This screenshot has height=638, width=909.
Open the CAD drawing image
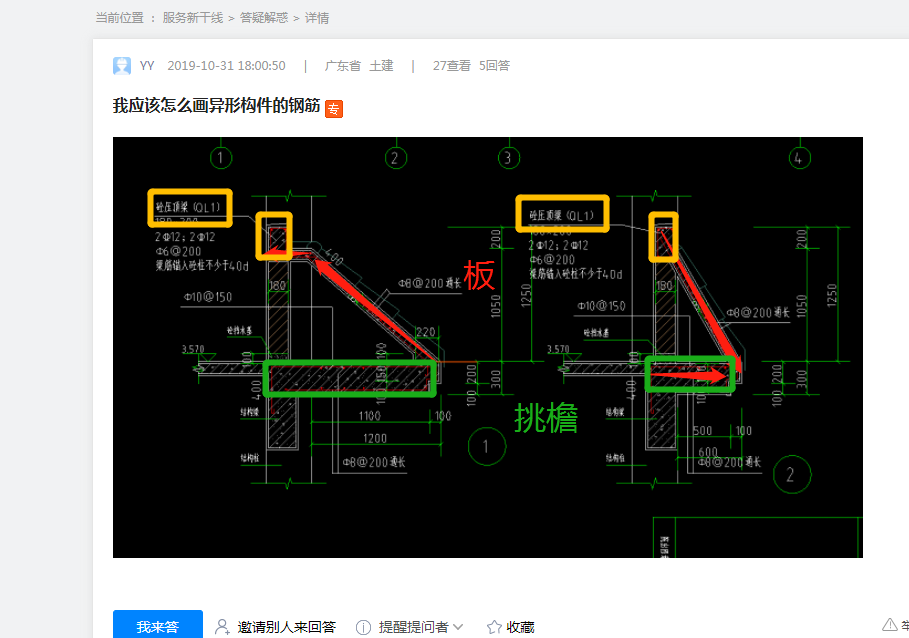click(x=488, y=348)
